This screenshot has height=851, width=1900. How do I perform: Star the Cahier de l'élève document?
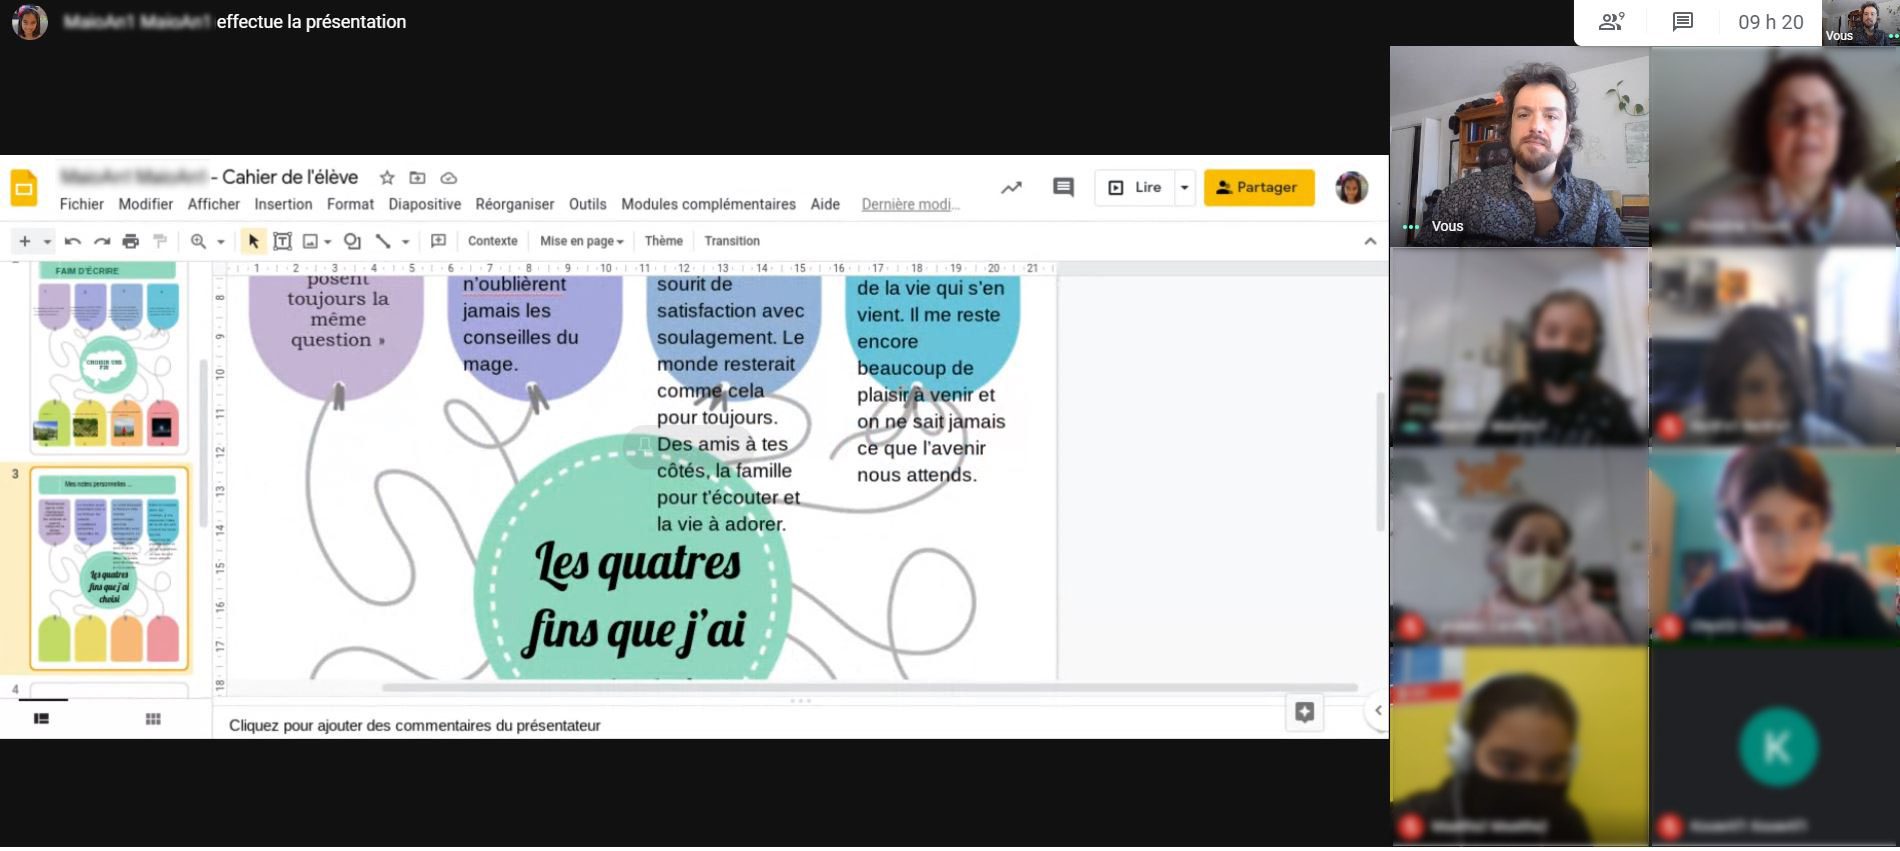point(387,178)
